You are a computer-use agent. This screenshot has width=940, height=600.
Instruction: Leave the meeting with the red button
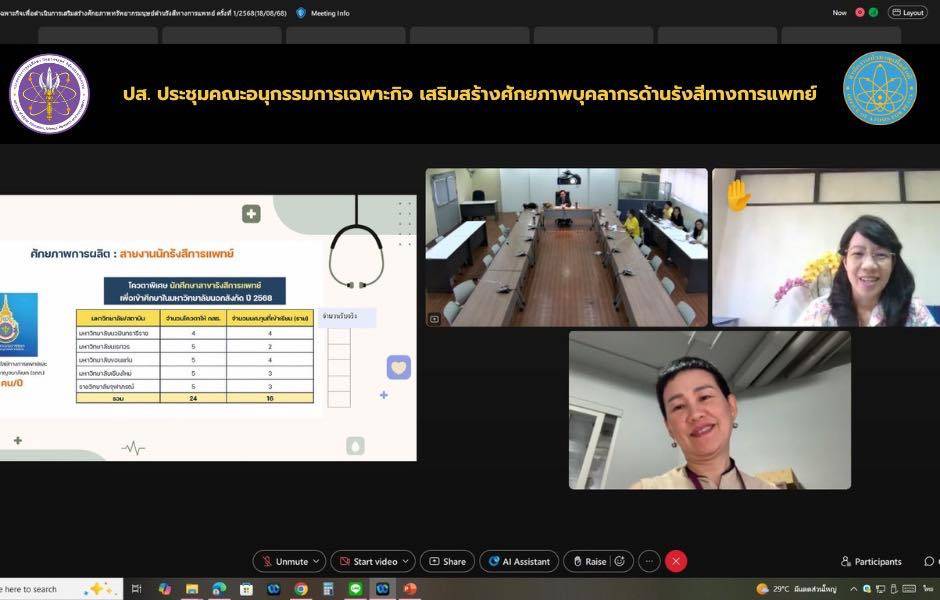(x=675, y=561)
